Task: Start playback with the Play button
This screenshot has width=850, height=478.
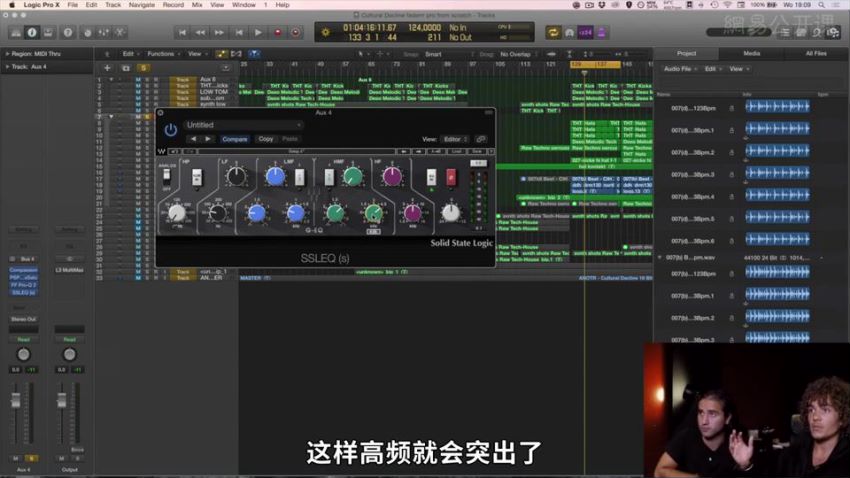Action: pyautogui.click(x=258, y=33)
